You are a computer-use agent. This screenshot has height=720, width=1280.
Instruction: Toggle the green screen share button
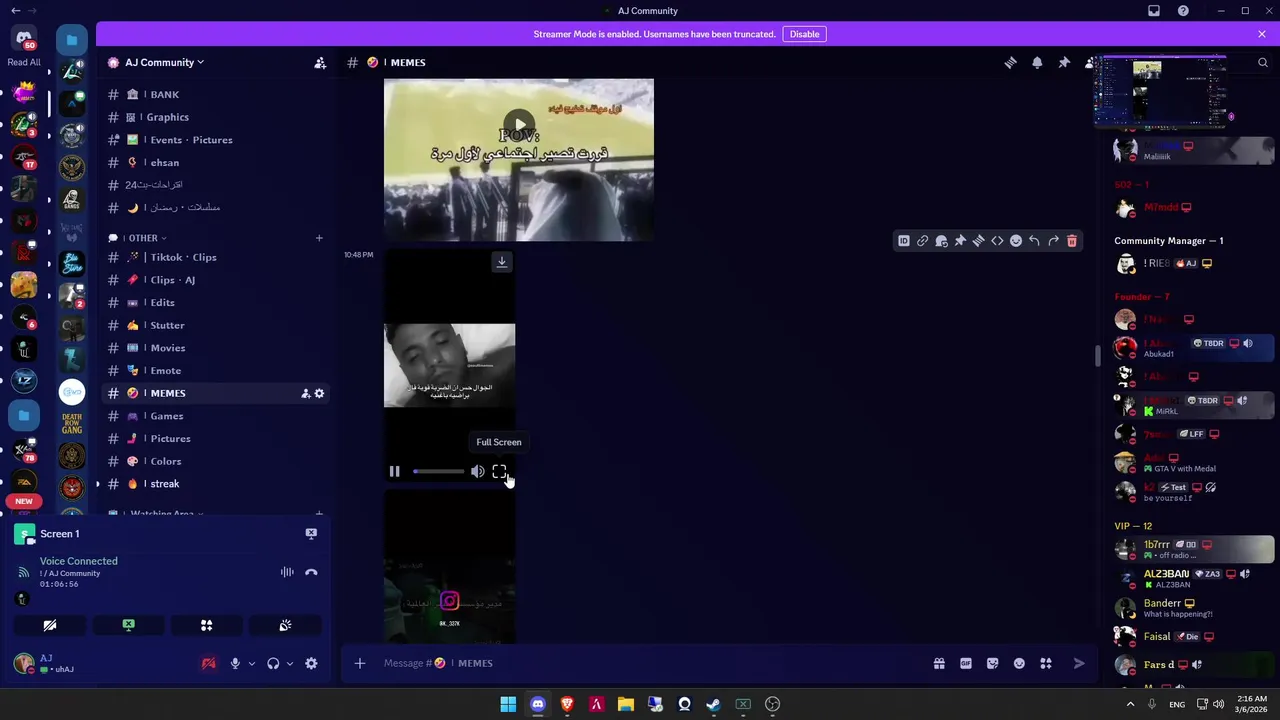pyautogui.click(x=128, y=625)
